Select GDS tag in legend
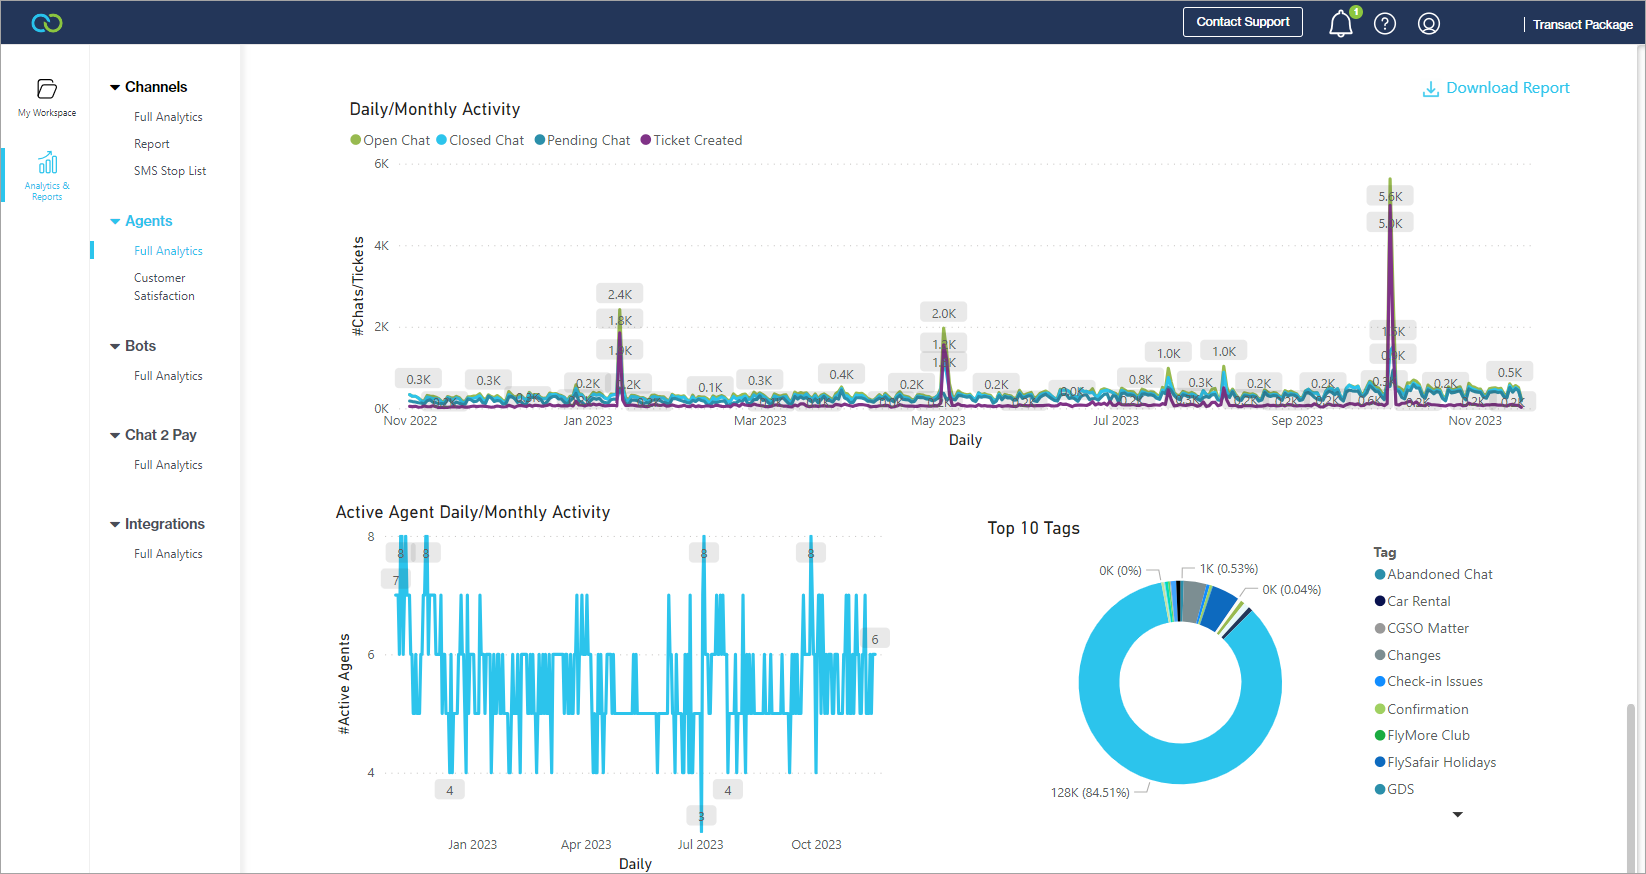1646x874 pixels. (x=1395, y=789)
